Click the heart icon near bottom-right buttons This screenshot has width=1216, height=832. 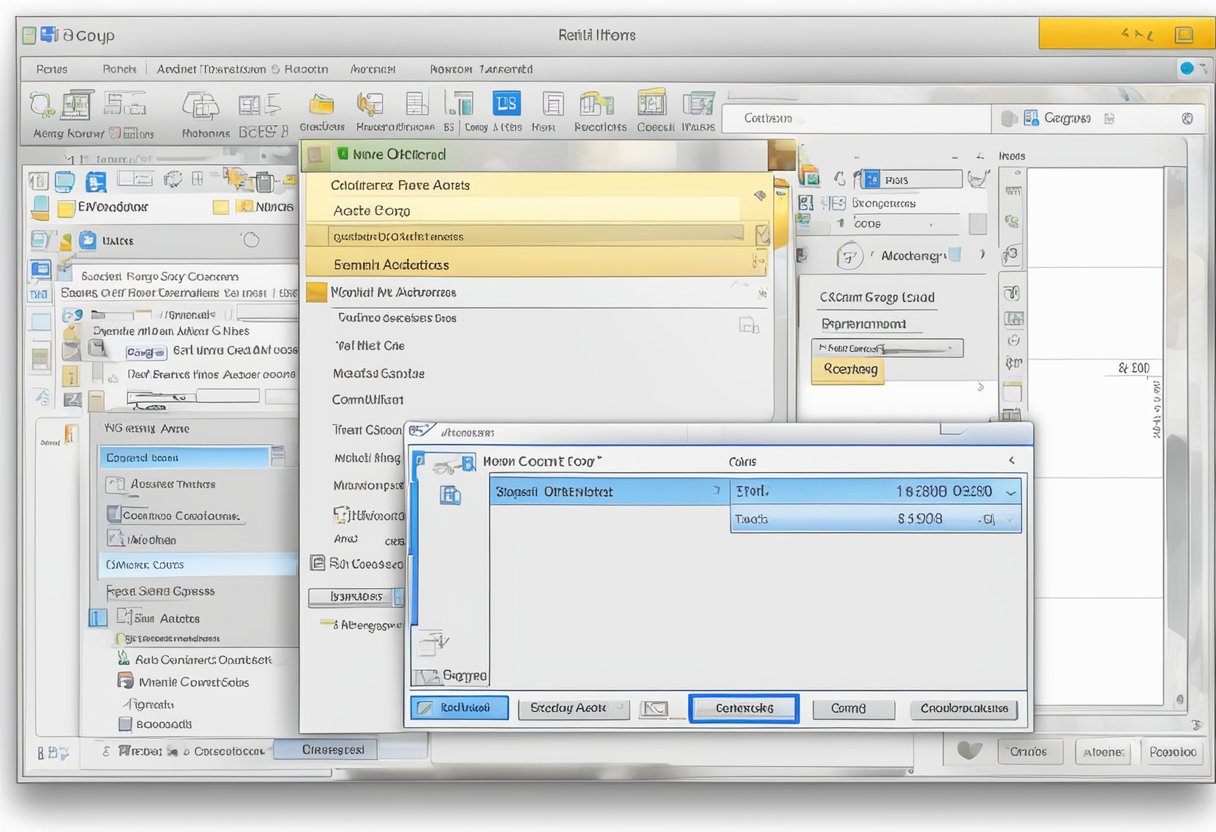[x=966, y=749]
